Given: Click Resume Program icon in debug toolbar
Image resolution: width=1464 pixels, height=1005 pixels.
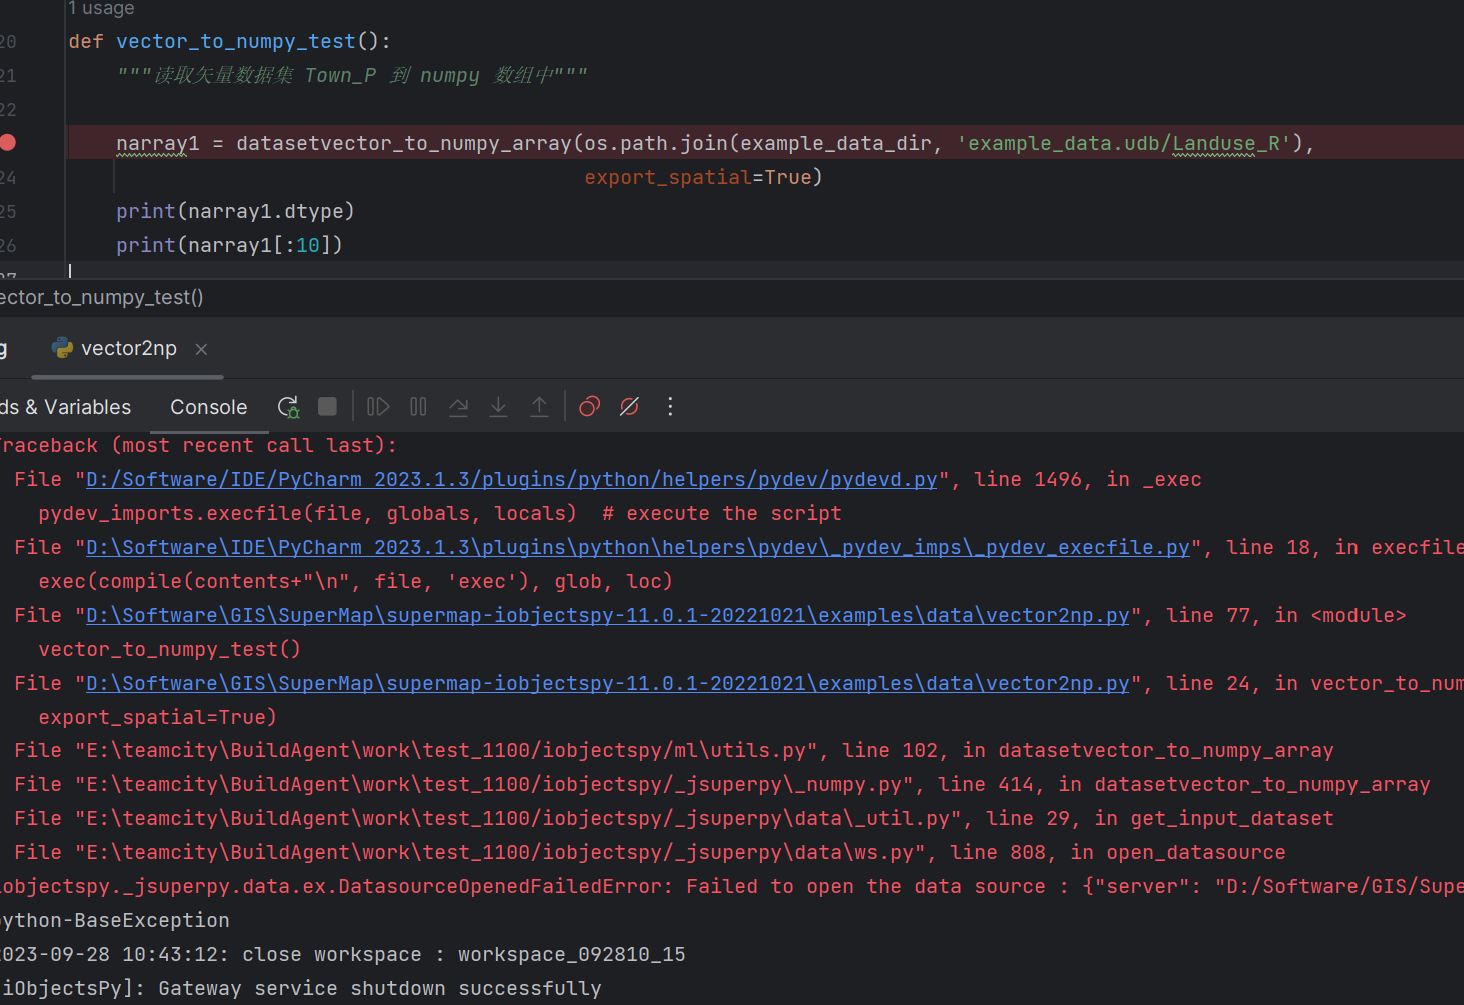Looking at the screenshot, I should pyautogui.click(x=378, y=407).
